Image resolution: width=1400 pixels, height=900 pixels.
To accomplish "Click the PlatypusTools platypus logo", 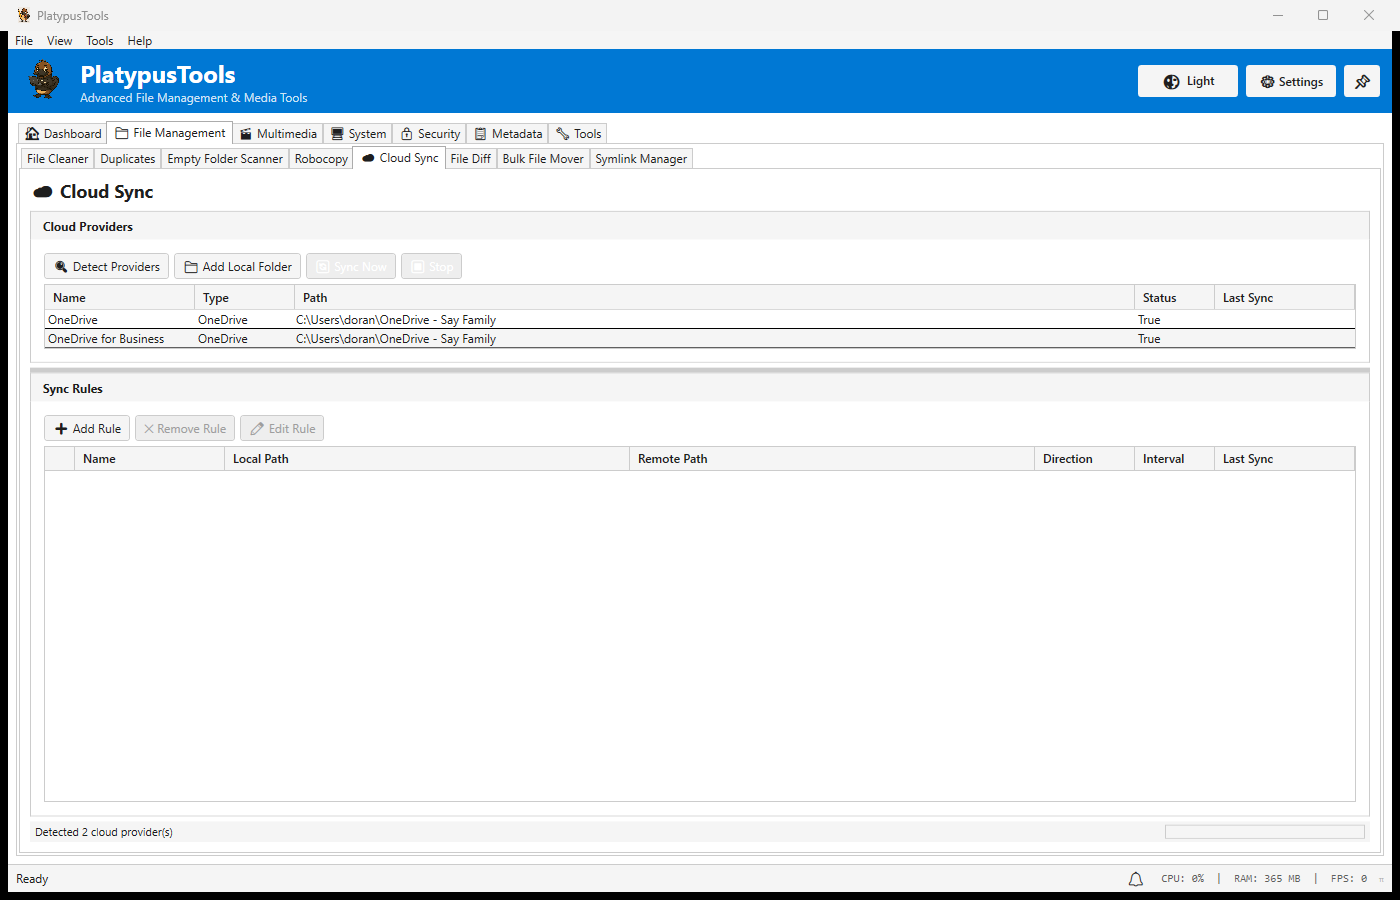I will tap(44, 80).
